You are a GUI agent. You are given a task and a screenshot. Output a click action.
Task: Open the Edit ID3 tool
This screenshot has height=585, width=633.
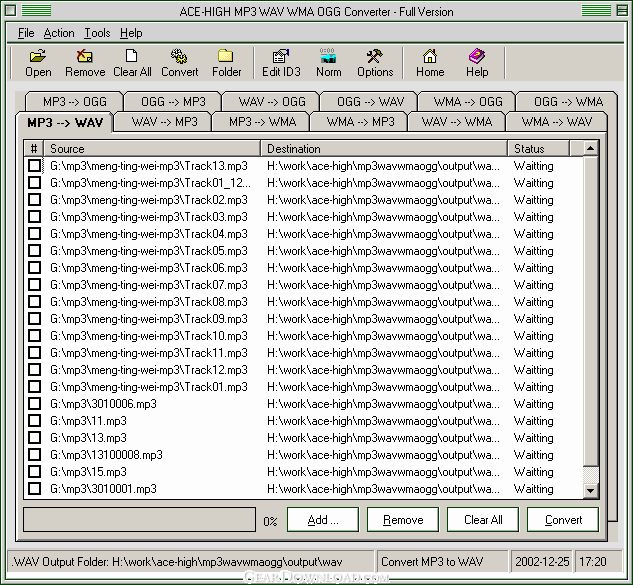tap(281, 63)
